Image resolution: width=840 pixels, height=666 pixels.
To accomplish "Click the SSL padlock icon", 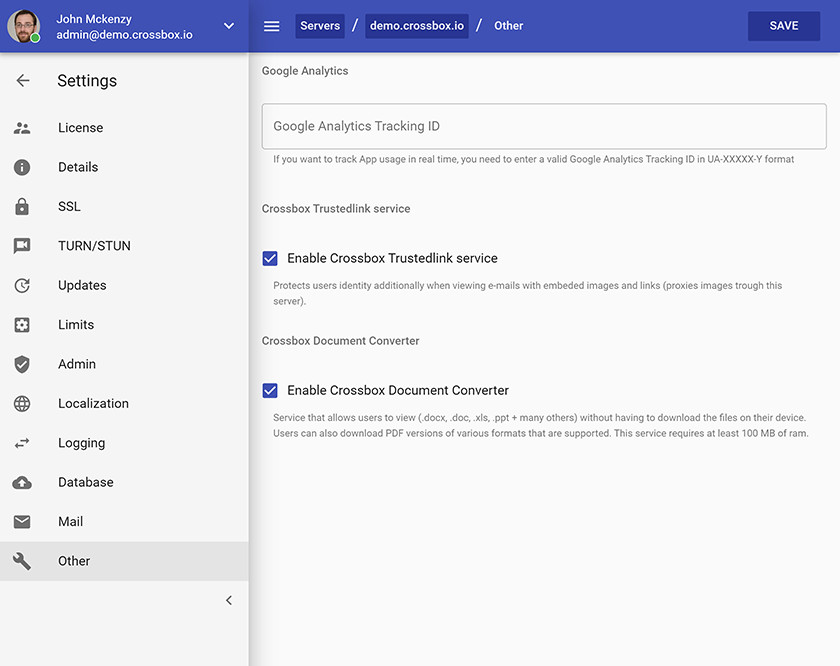I will pyautogui.click(x=22, y=206).
